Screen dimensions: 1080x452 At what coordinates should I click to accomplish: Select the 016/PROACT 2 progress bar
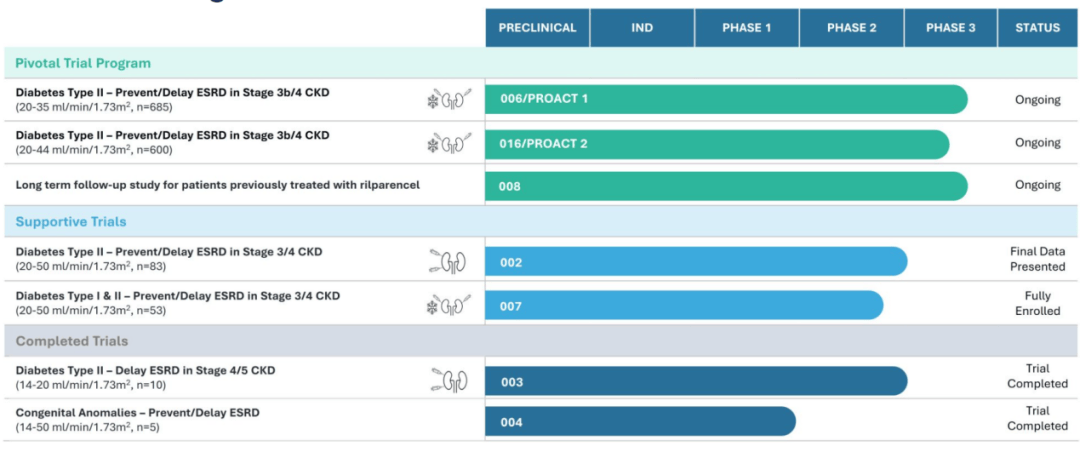[717, 144]
